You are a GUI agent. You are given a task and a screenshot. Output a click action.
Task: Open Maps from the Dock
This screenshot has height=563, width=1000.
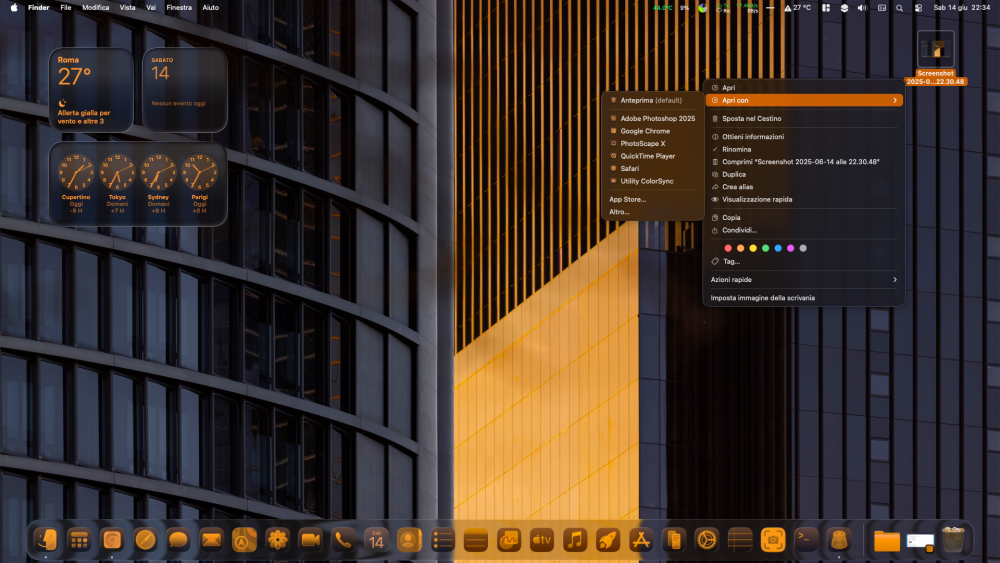[244, 540]
